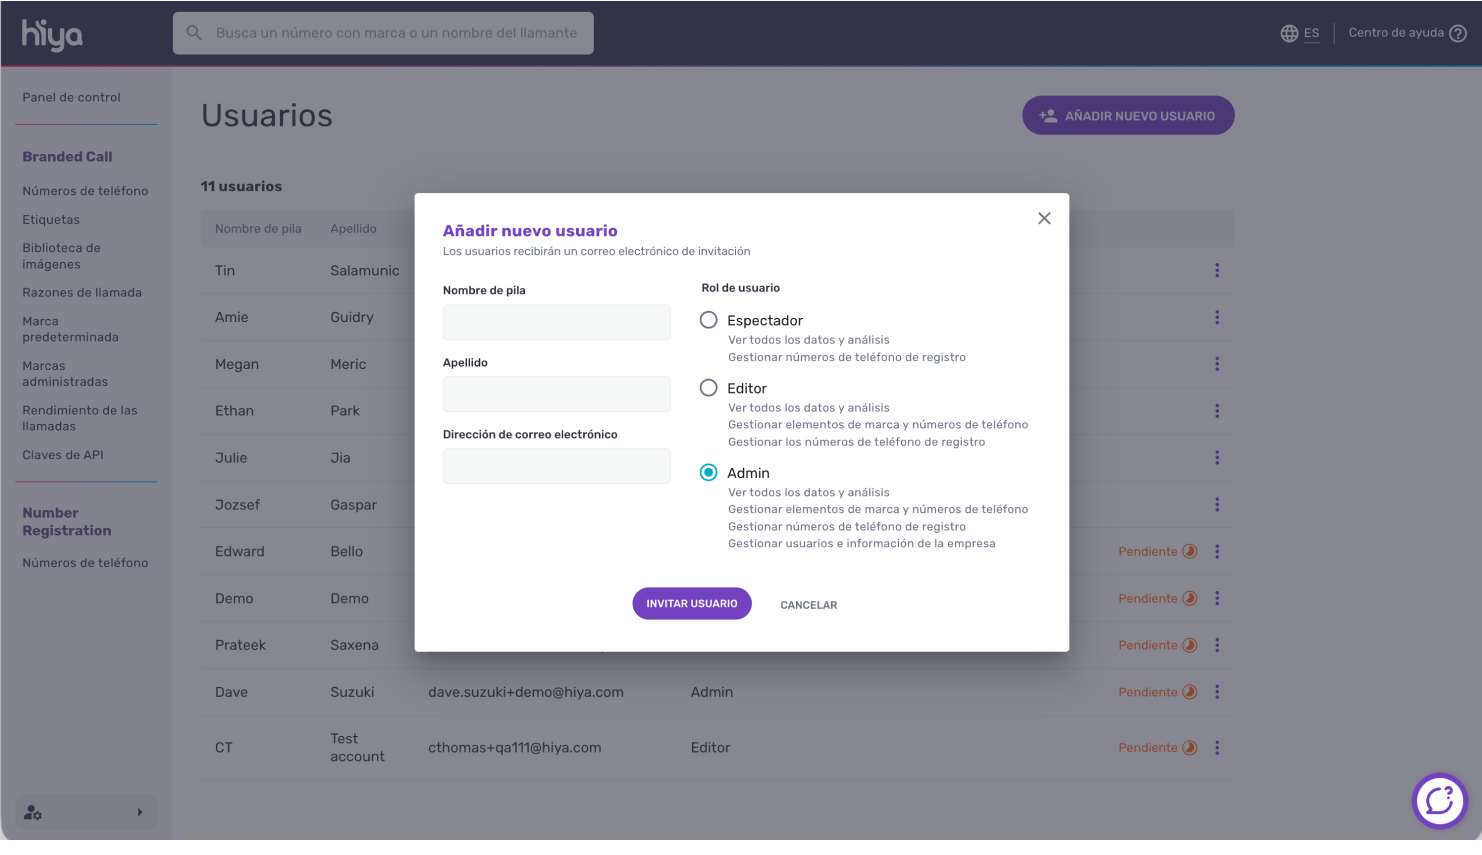Open three-dot menu for Dave Suzuki
Viewport: 1482px width, 855px height.
click(1217, 692)
